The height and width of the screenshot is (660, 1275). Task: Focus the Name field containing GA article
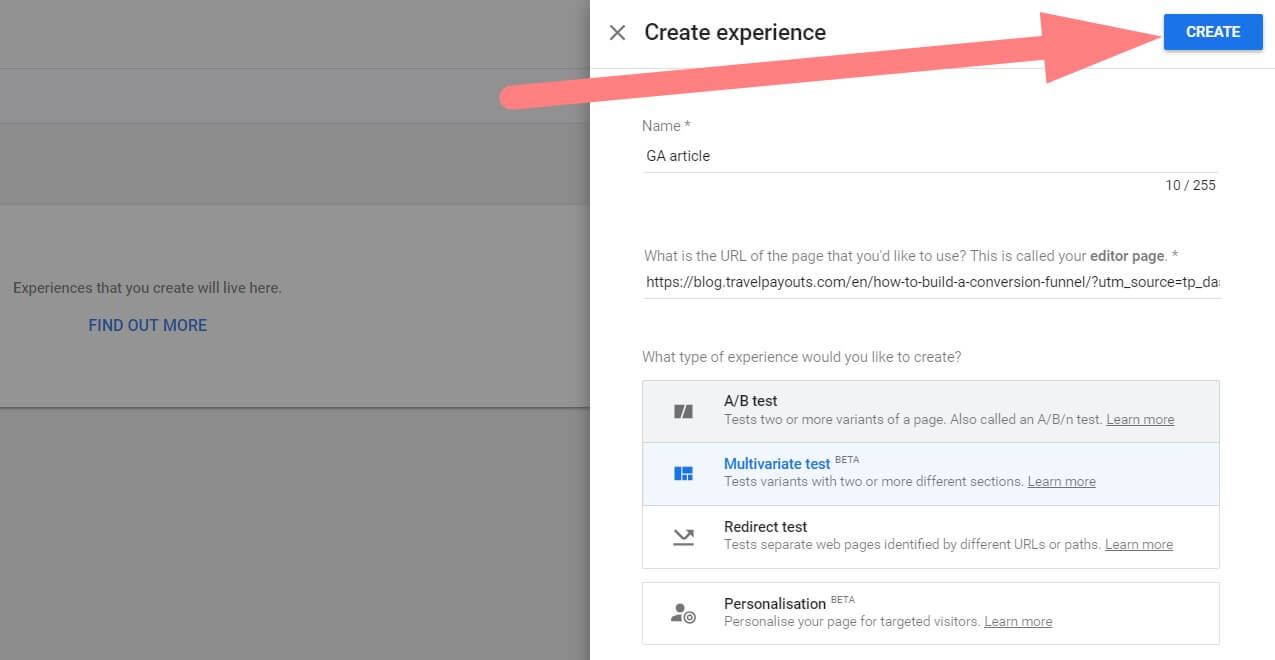[x=930, y=156]
